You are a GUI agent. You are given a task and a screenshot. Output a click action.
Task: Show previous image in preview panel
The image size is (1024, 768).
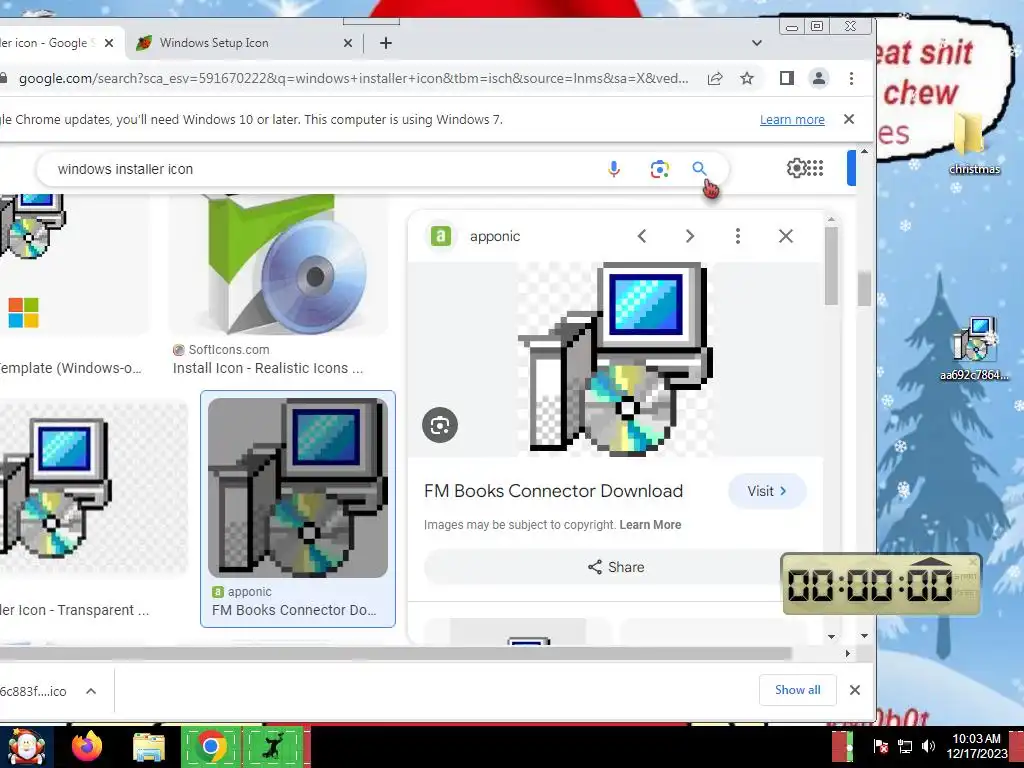pyautogui.click(x=642, y=236)
